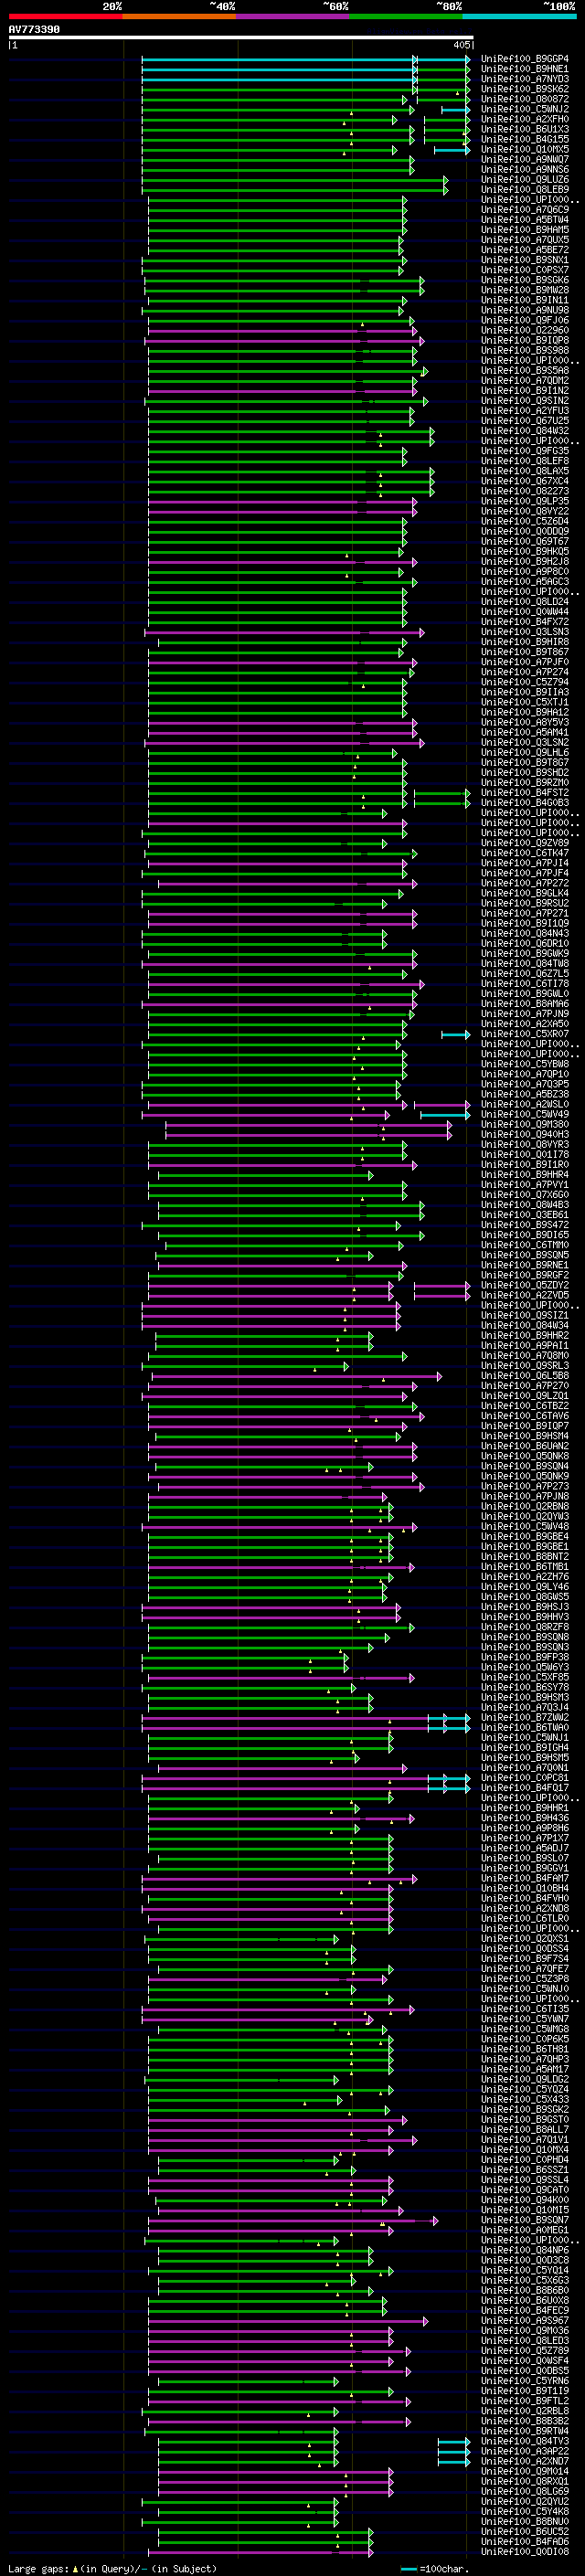Select hit UniRef100_O82273
This screenshot has width=585, height=2576.
click(x=525, y=491)
